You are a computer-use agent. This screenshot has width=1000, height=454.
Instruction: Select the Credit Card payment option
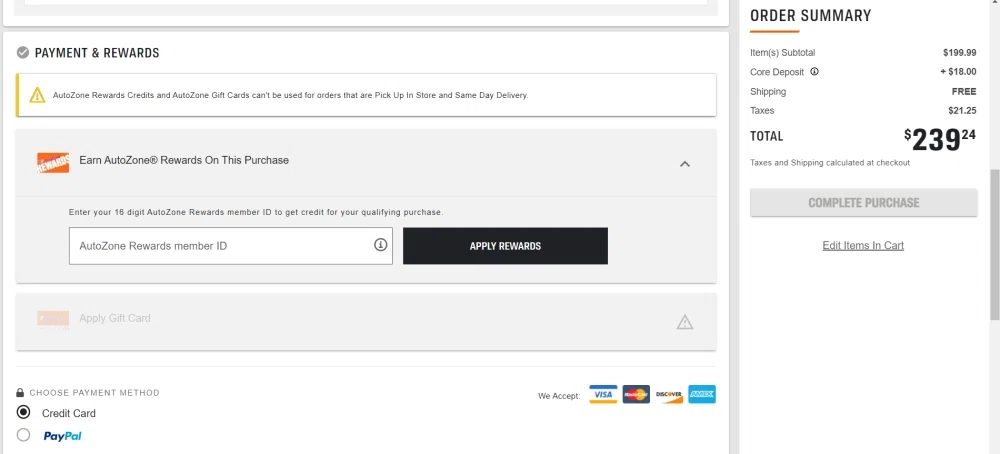24,412
